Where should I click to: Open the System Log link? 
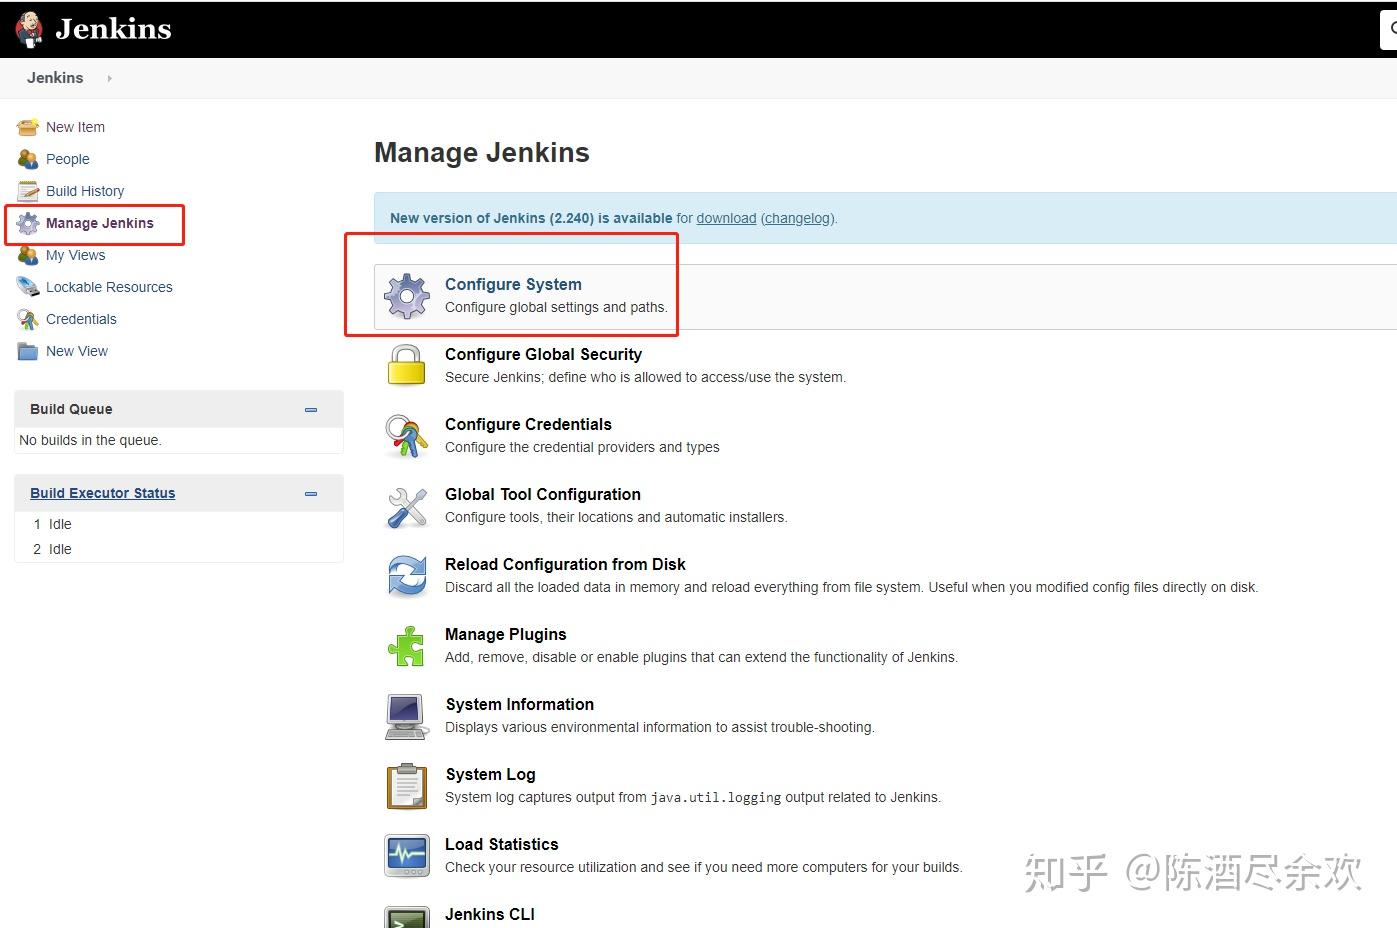[490, 774]
